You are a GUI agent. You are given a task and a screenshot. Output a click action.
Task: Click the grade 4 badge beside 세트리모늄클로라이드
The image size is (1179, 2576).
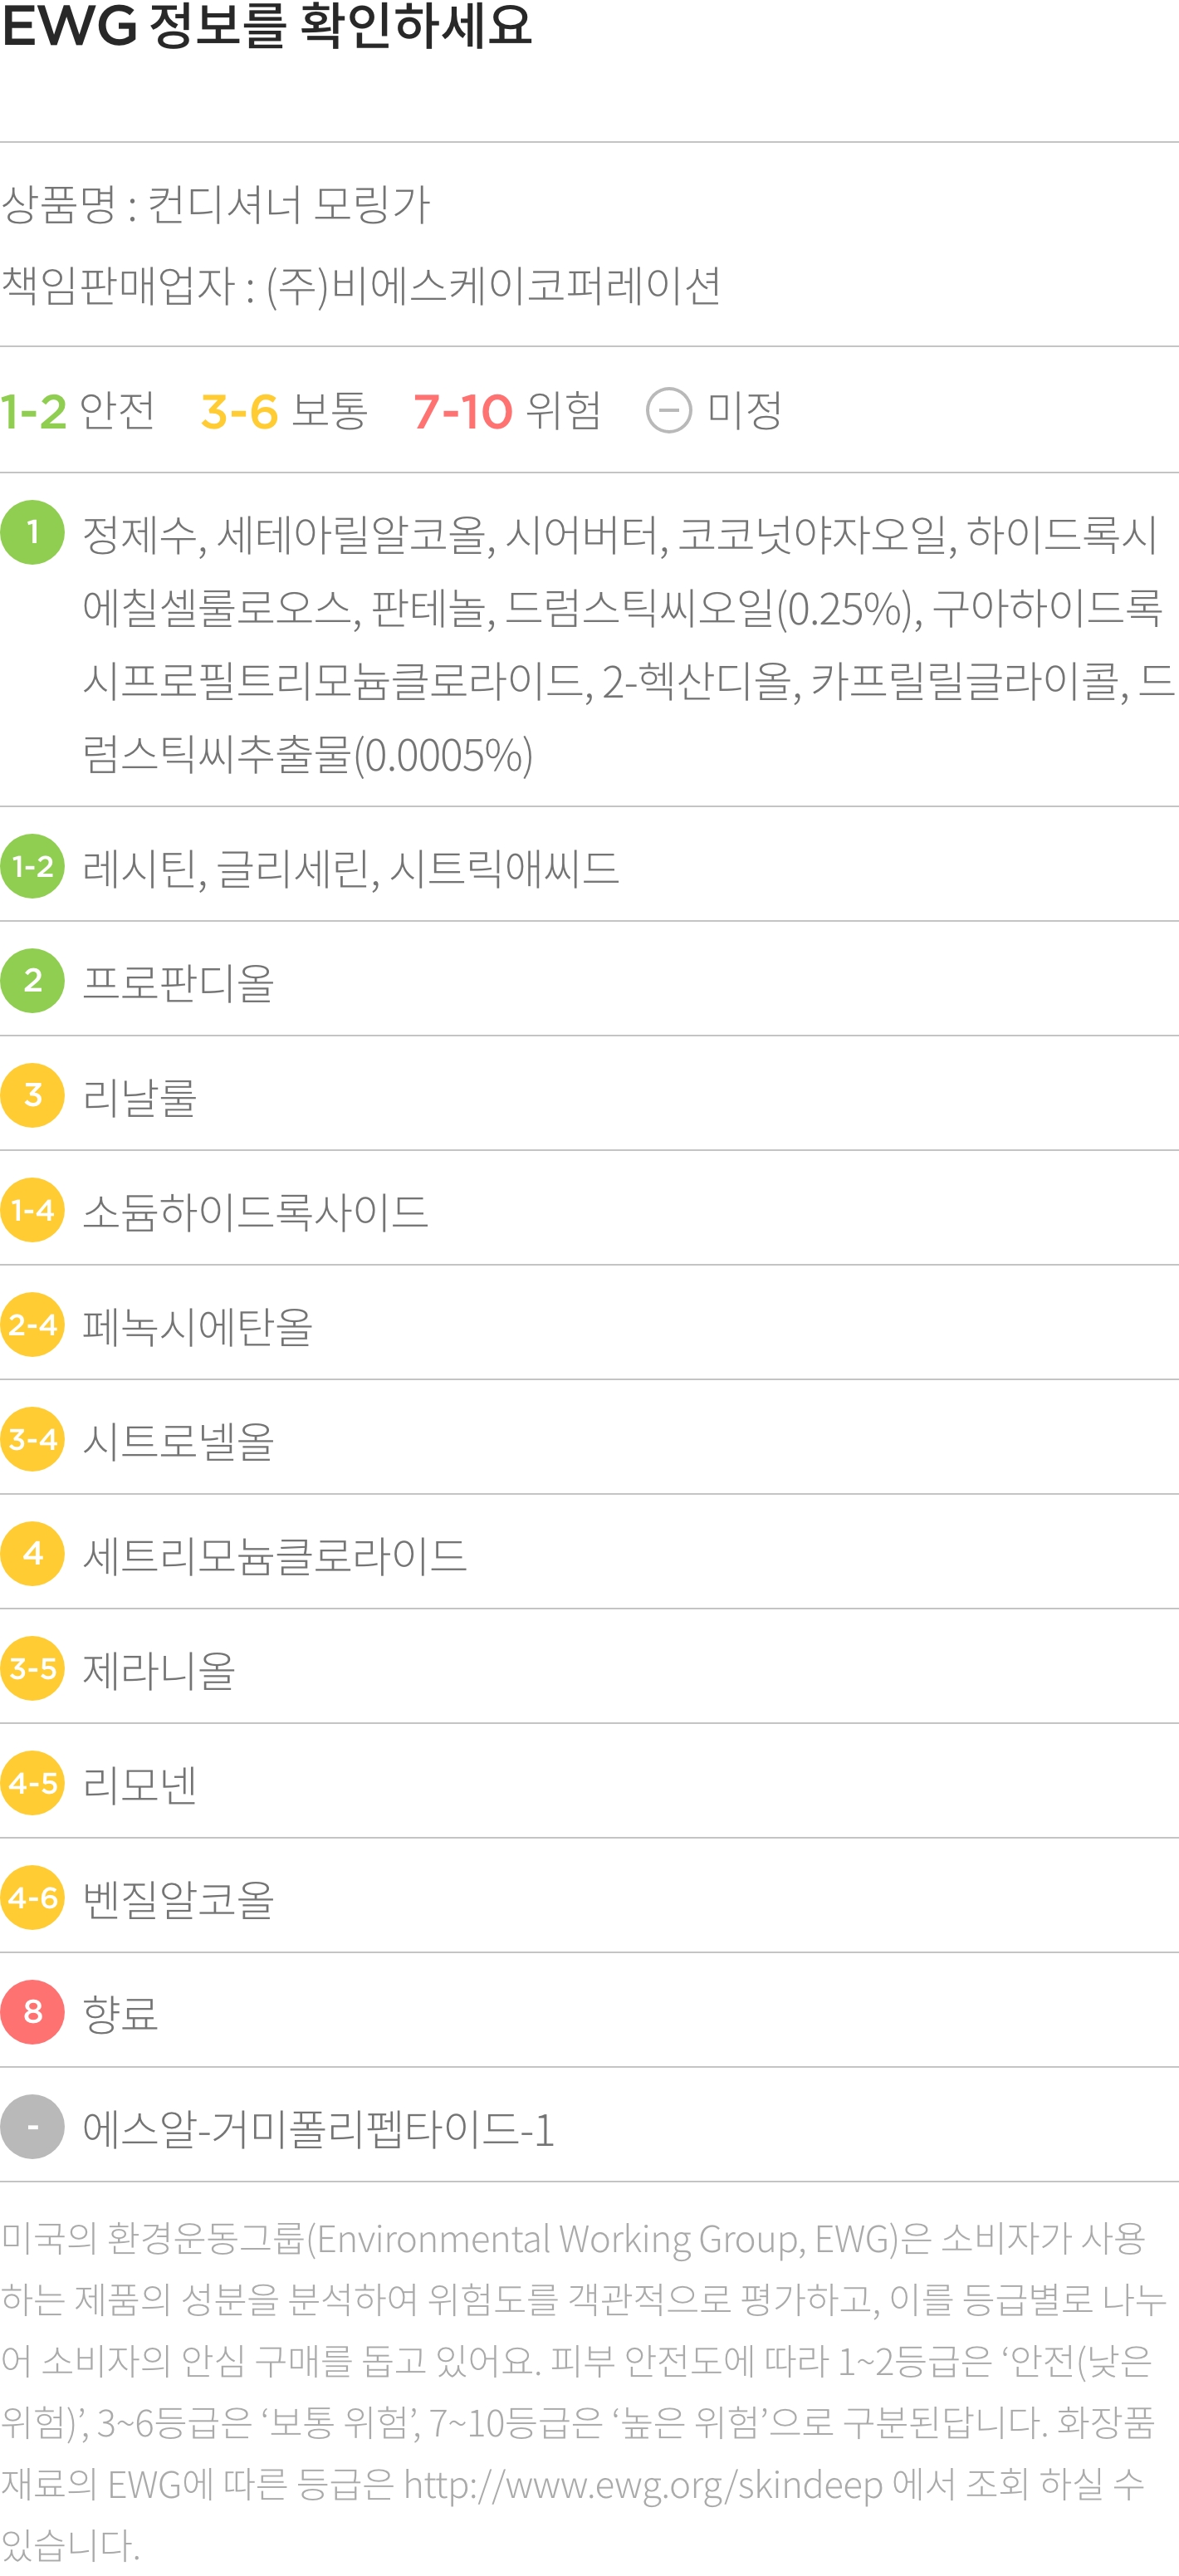(x=32, y=1553)
